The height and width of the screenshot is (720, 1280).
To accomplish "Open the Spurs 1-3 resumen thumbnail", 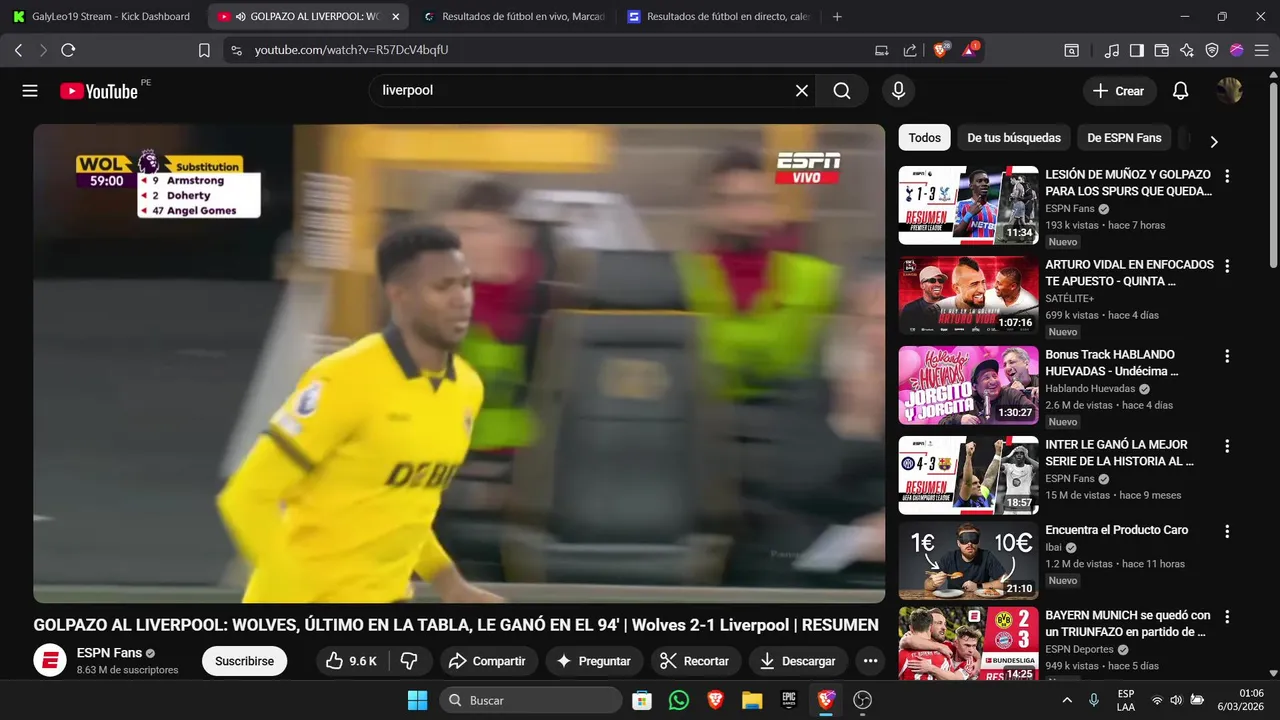I will click(x=968, y=205).
